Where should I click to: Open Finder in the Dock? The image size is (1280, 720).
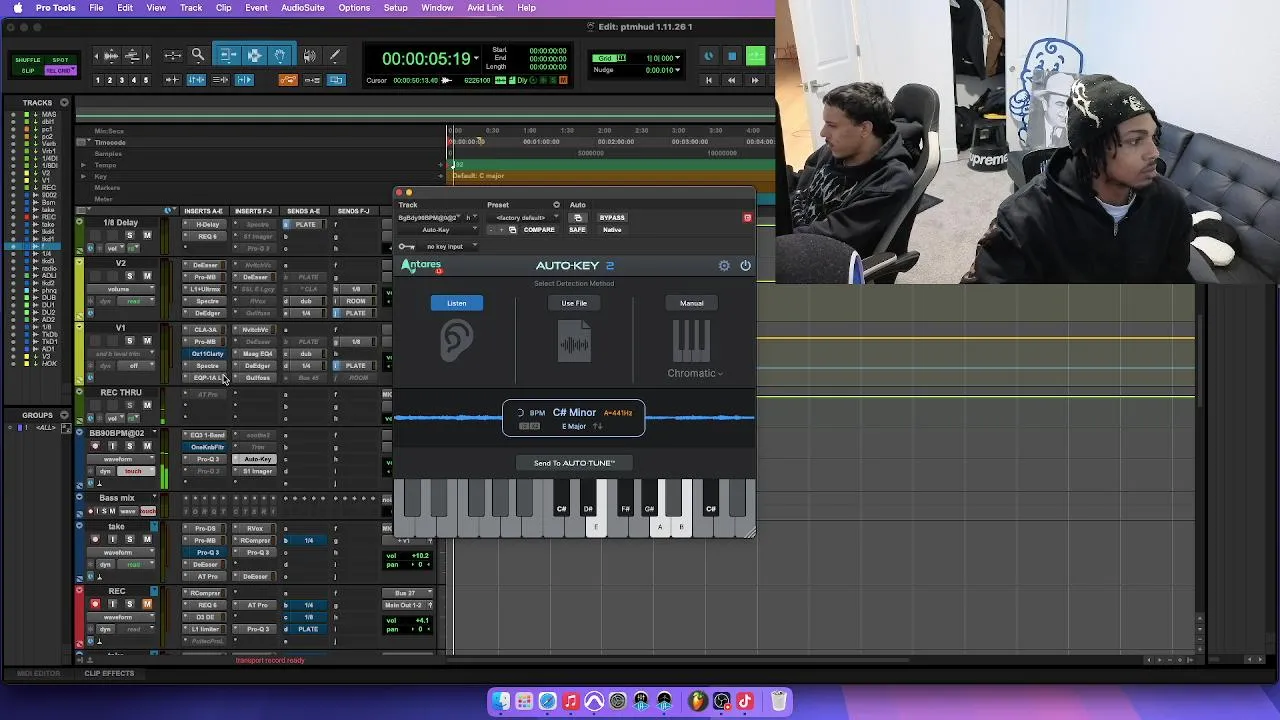coord(501,701)
